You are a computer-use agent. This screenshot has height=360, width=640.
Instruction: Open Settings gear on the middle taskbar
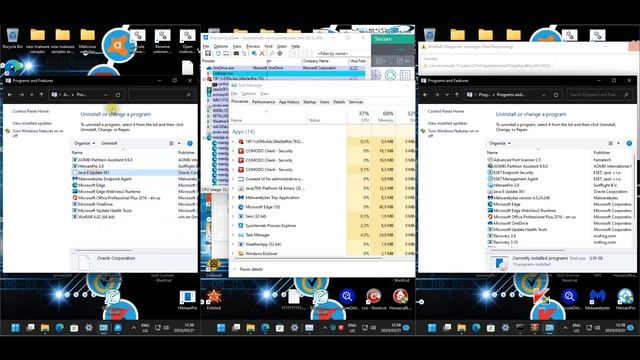pos(294,328)
